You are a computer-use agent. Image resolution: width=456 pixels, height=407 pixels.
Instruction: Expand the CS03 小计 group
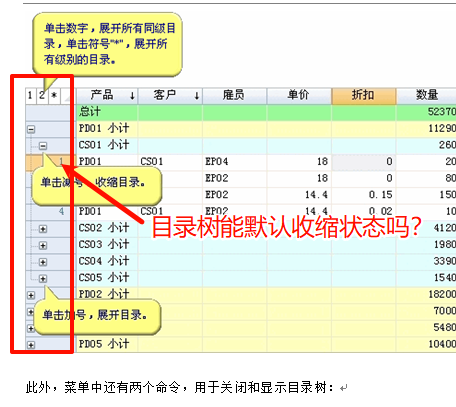(43, 246)
